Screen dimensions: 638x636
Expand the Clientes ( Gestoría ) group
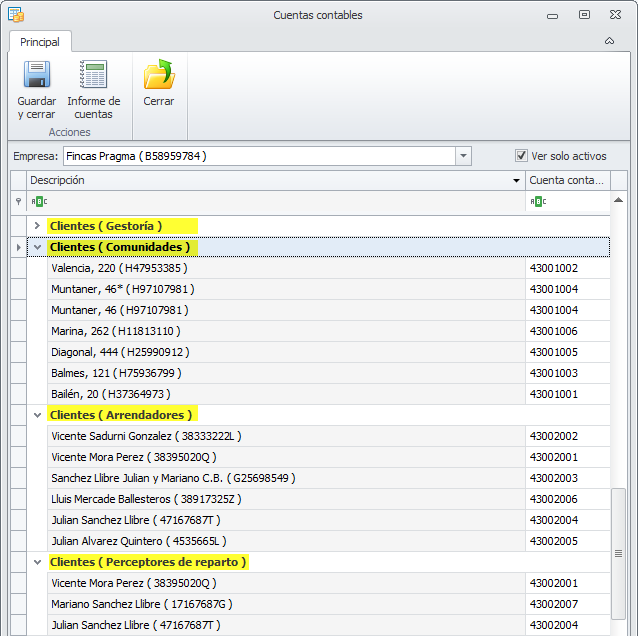(38, 226)
